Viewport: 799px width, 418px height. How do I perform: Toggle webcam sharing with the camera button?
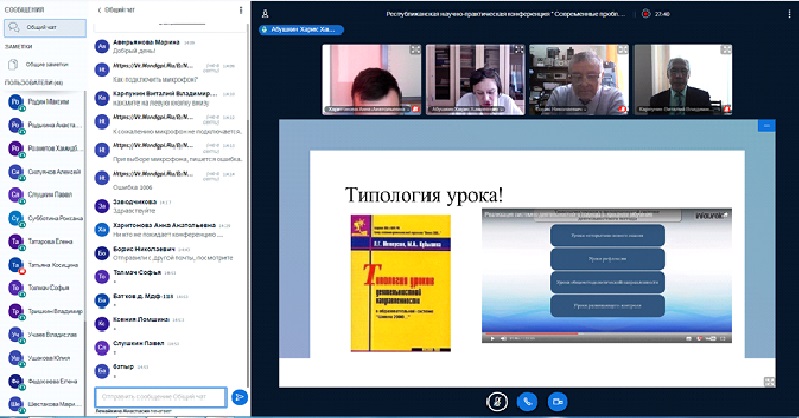[x=557, y=400]
